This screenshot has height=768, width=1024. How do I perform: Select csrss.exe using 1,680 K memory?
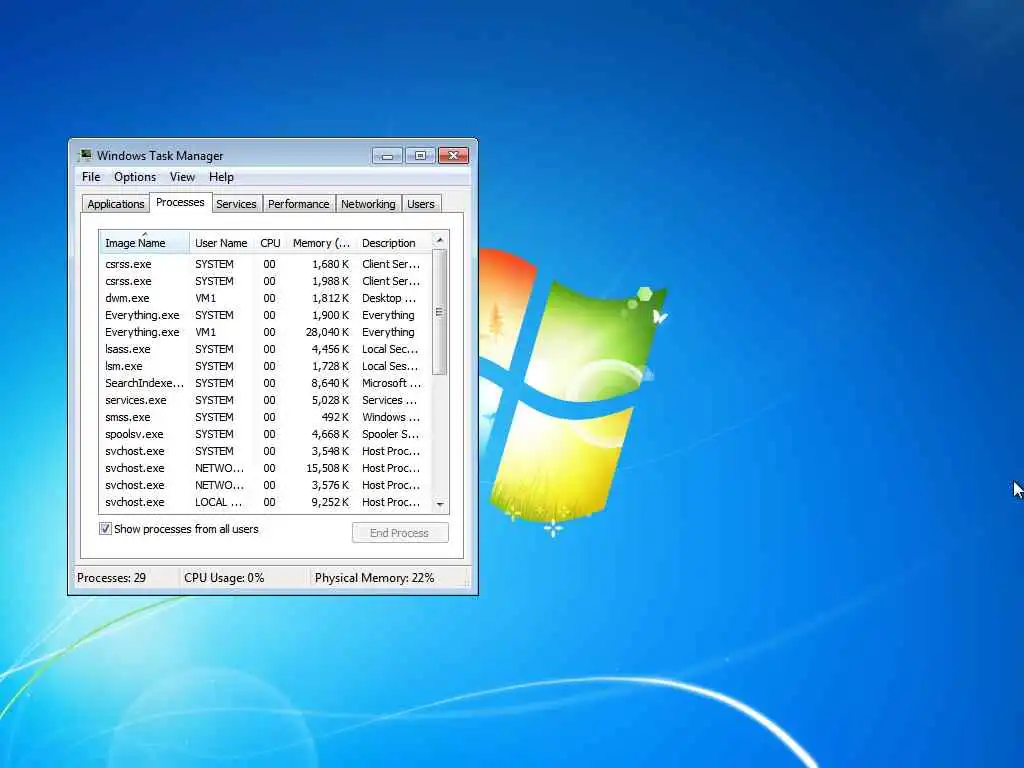(x=265, y=264)
